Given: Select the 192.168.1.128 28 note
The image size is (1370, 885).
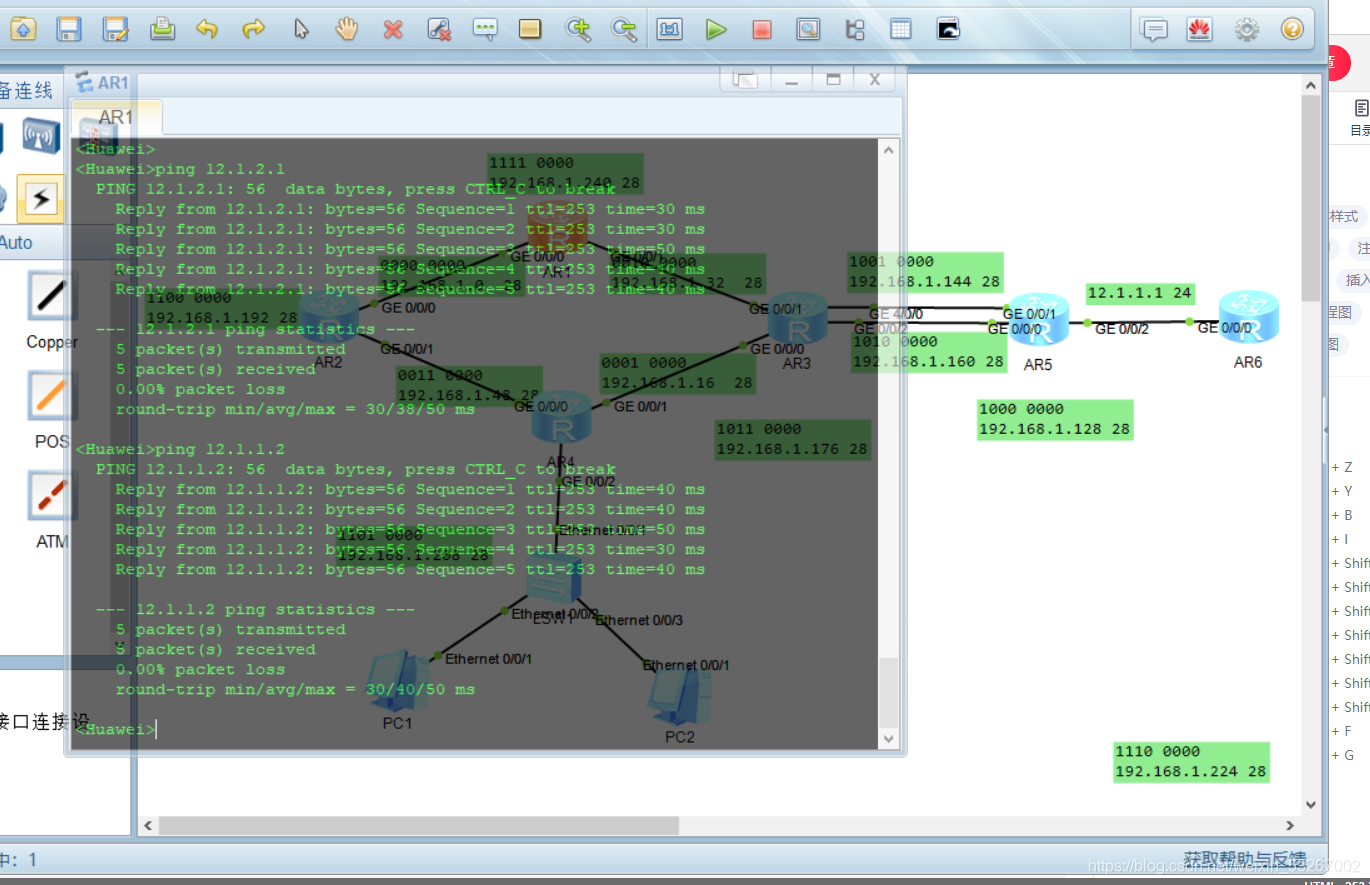Looking at the screenshot, I should (x=1055, y=419).
